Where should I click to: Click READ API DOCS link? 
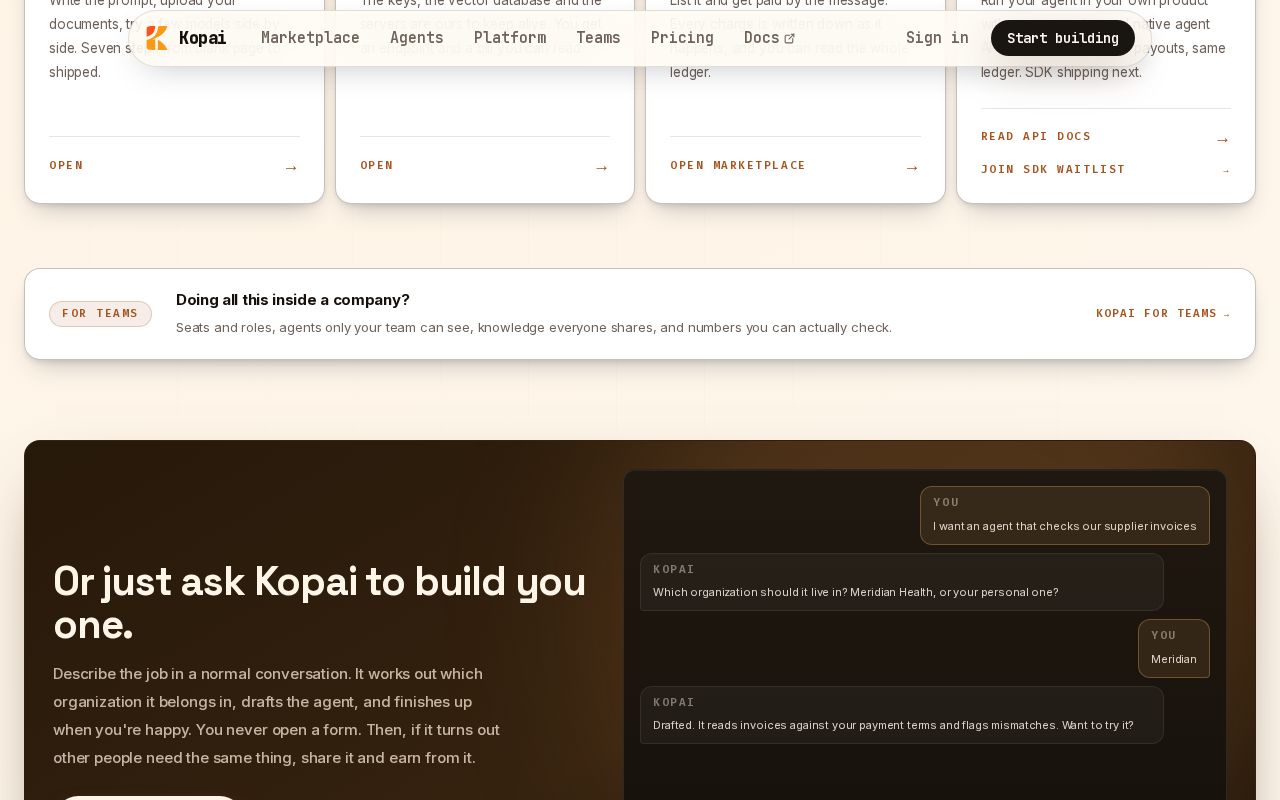[1036, 136]
